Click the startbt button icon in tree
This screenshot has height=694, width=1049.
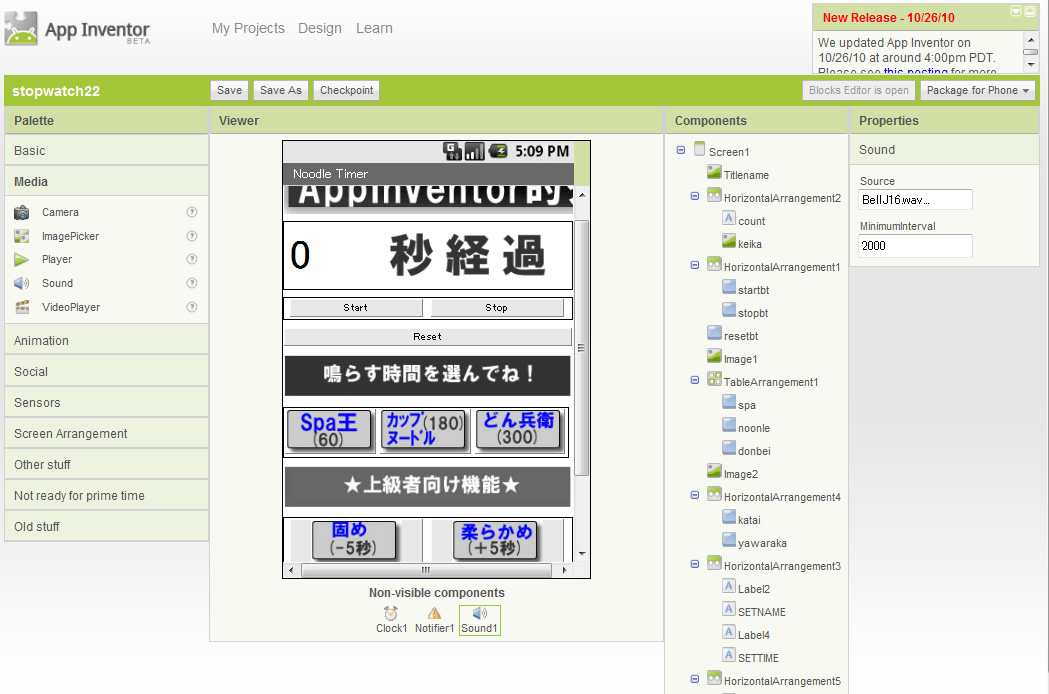(x=729, y=288)
